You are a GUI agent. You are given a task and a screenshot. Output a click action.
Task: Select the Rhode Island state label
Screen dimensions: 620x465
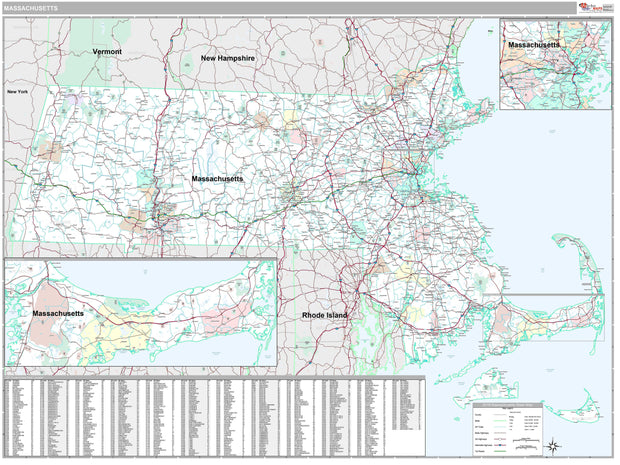coord(325,315)
